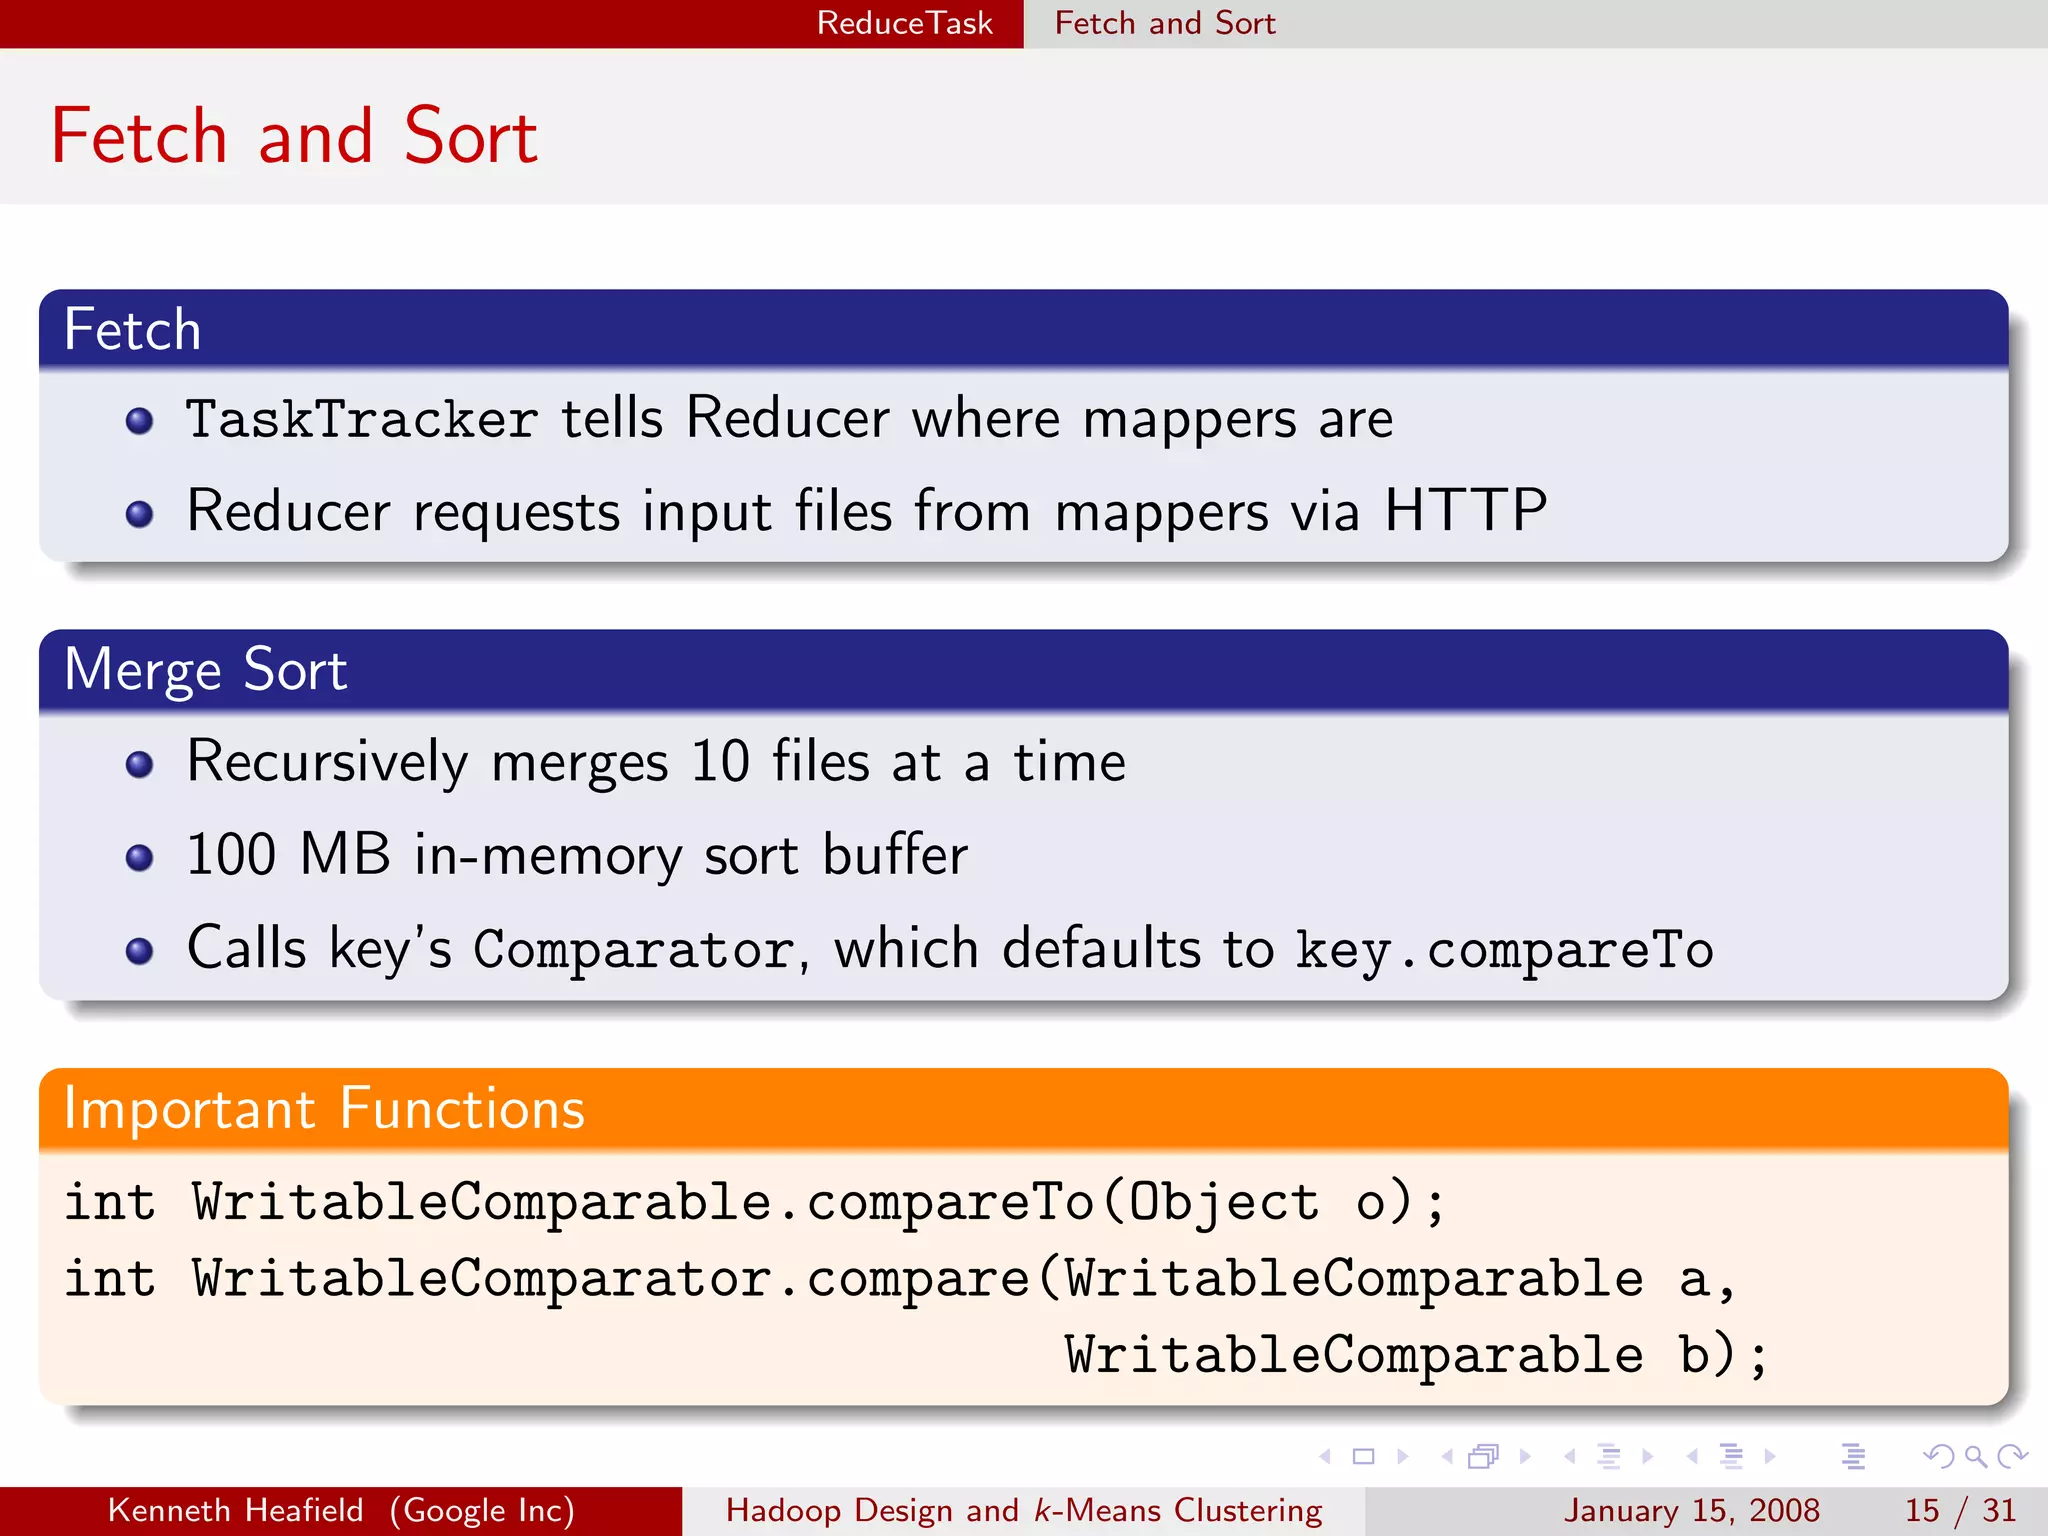Click the Reducer requests input files bullet
The image size is (2048, 1536).
pos(867,512)
